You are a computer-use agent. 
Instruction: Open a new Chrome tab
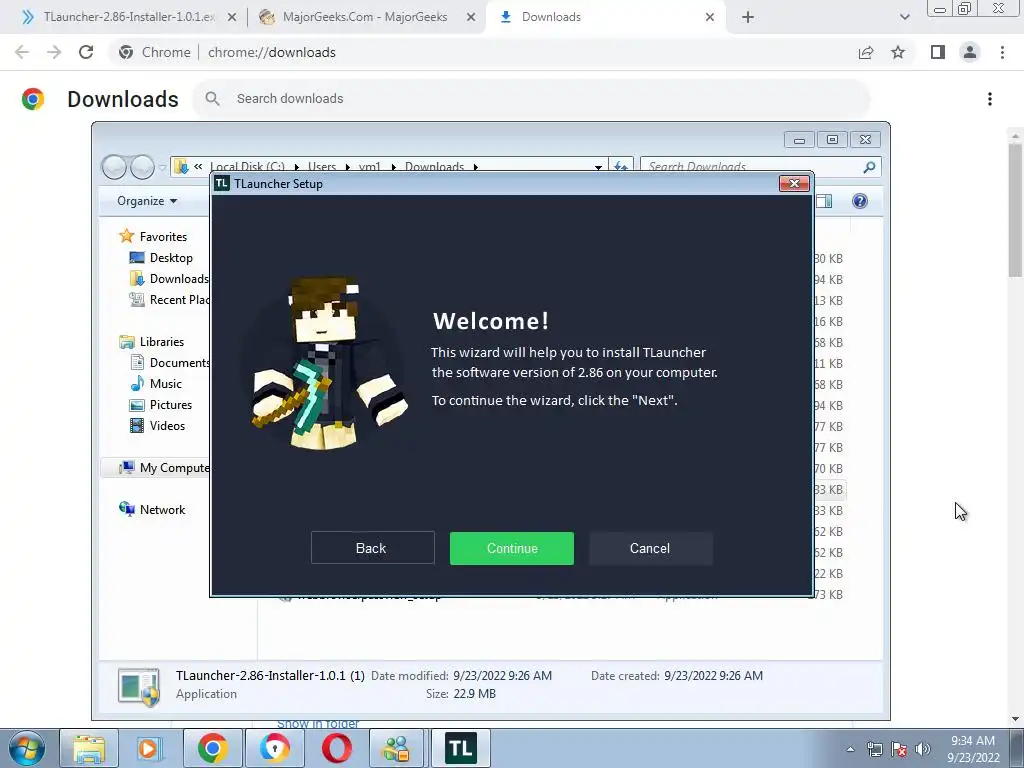[x=748, y=17]
